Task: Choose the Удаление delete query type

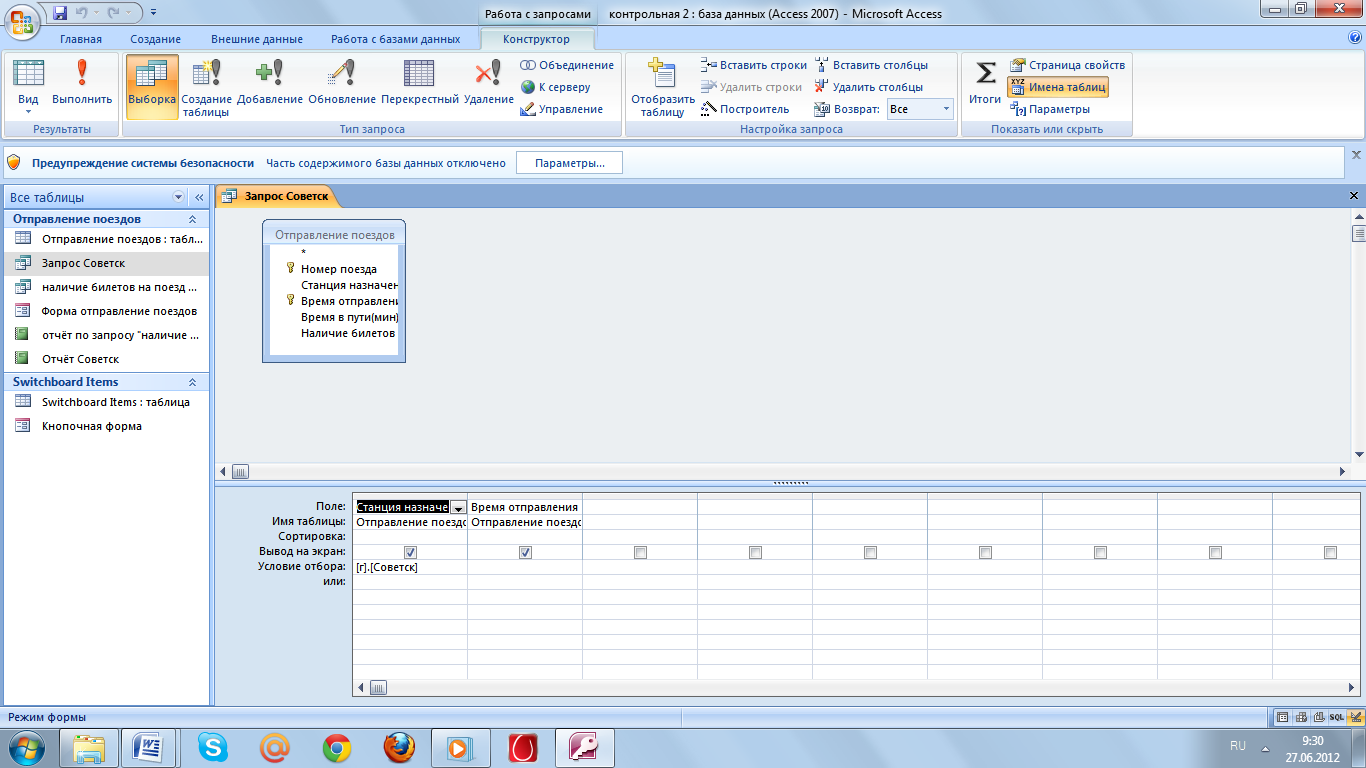Action: coord(488,85)
